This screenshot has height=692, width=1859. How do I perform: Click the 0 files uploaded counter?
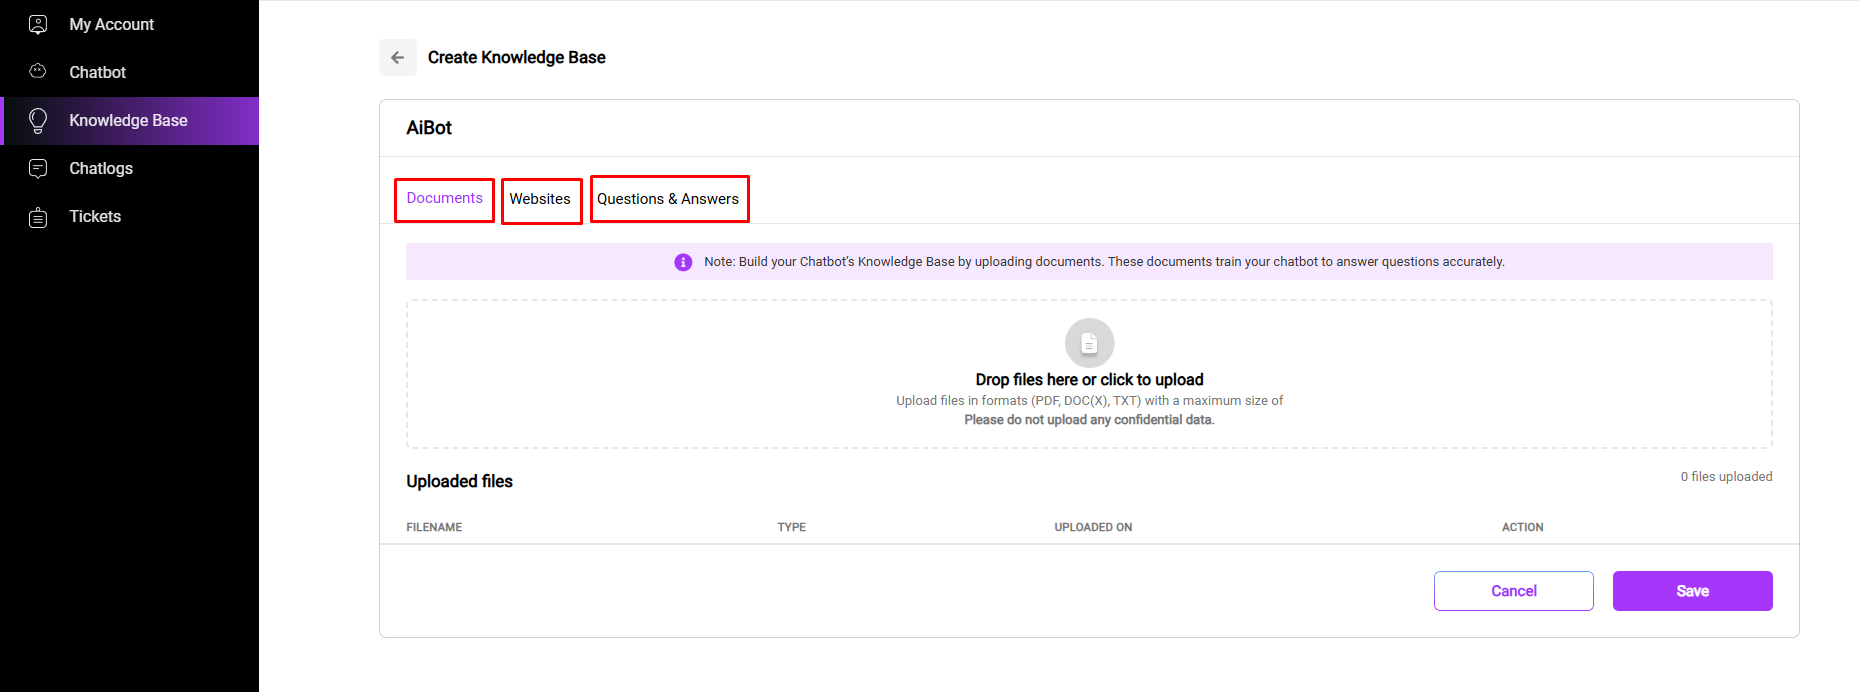pyautogui.click(x=1726, y=477)
